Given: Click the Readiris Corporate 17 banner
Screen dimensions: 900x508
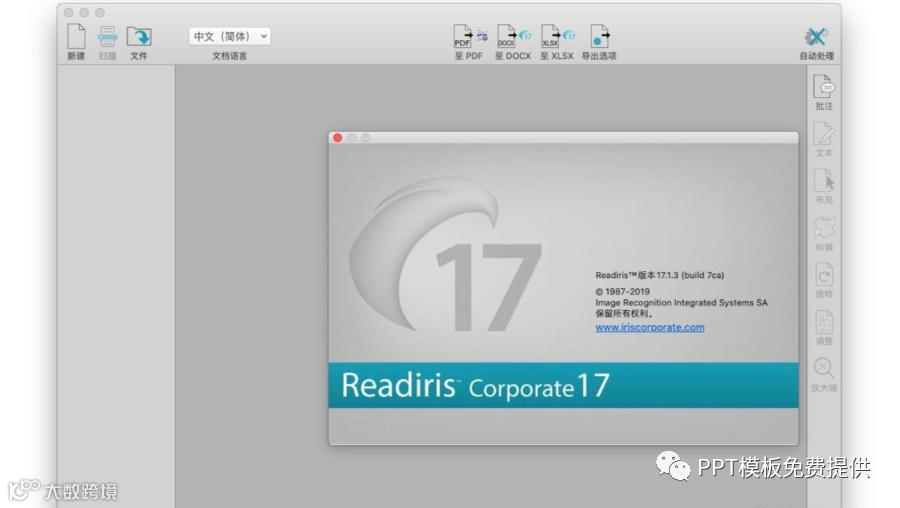Looking at the screenshot, I should (x=563, y=385).
